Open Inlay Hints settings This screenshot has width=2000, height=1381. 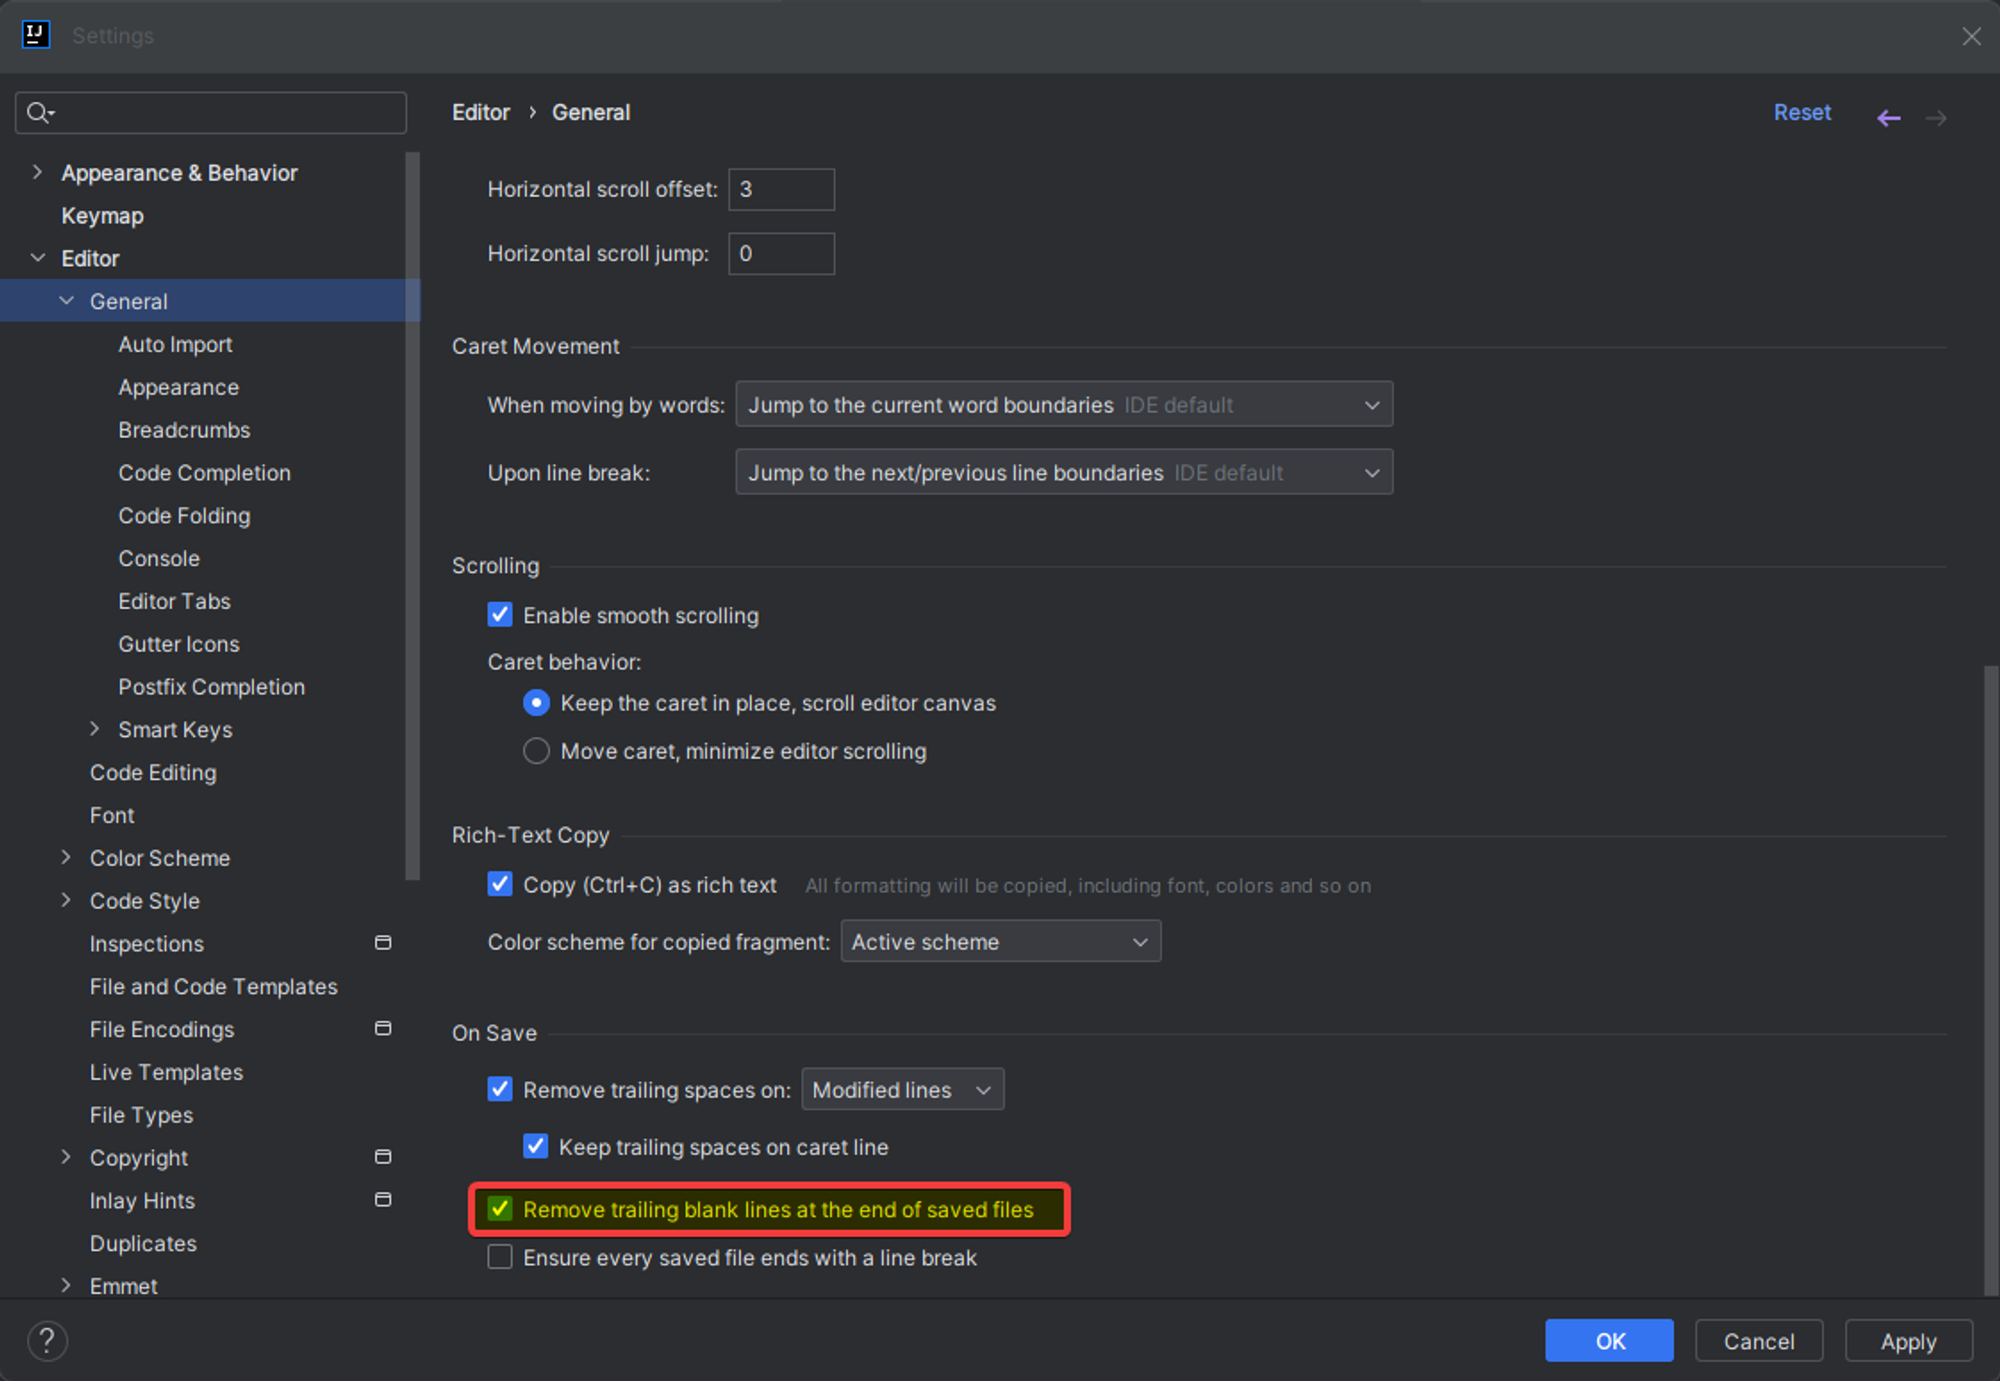pos(142,1200)
